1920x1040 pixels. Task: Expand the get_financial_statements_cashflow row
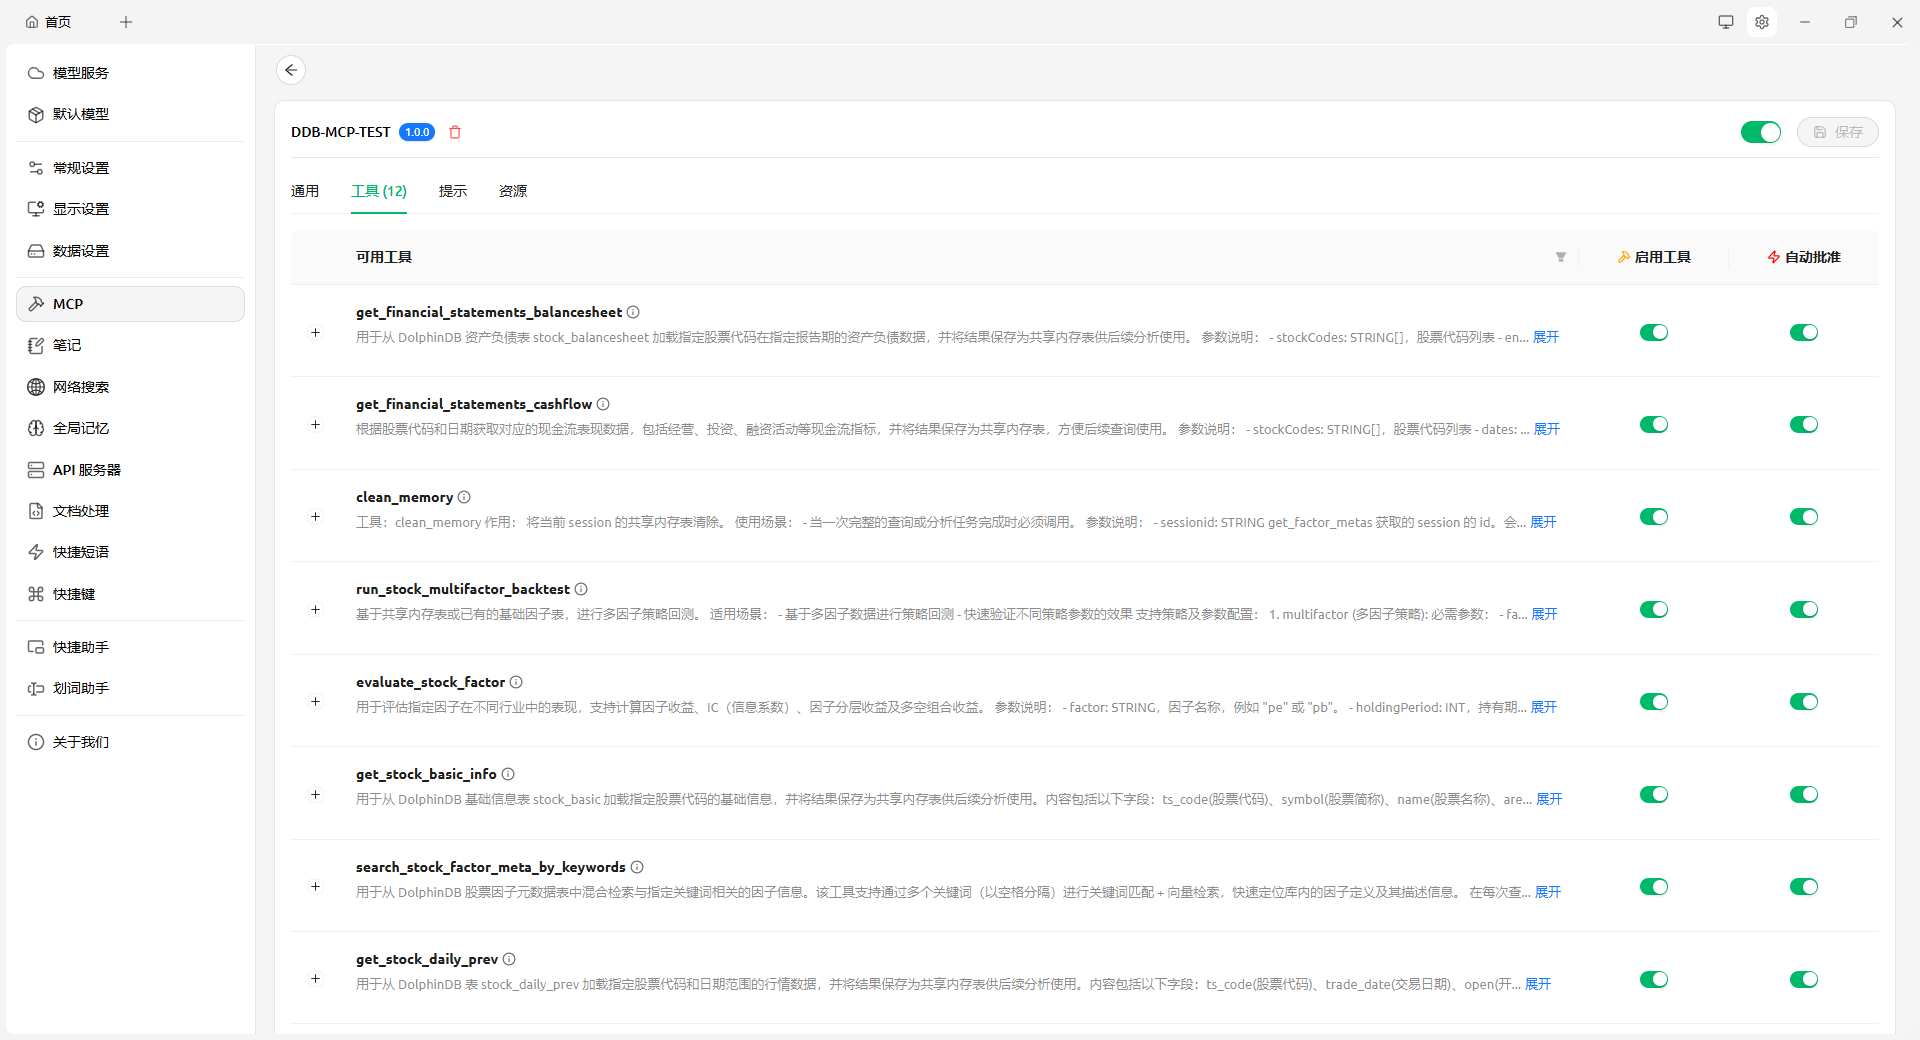click(315, 425)
